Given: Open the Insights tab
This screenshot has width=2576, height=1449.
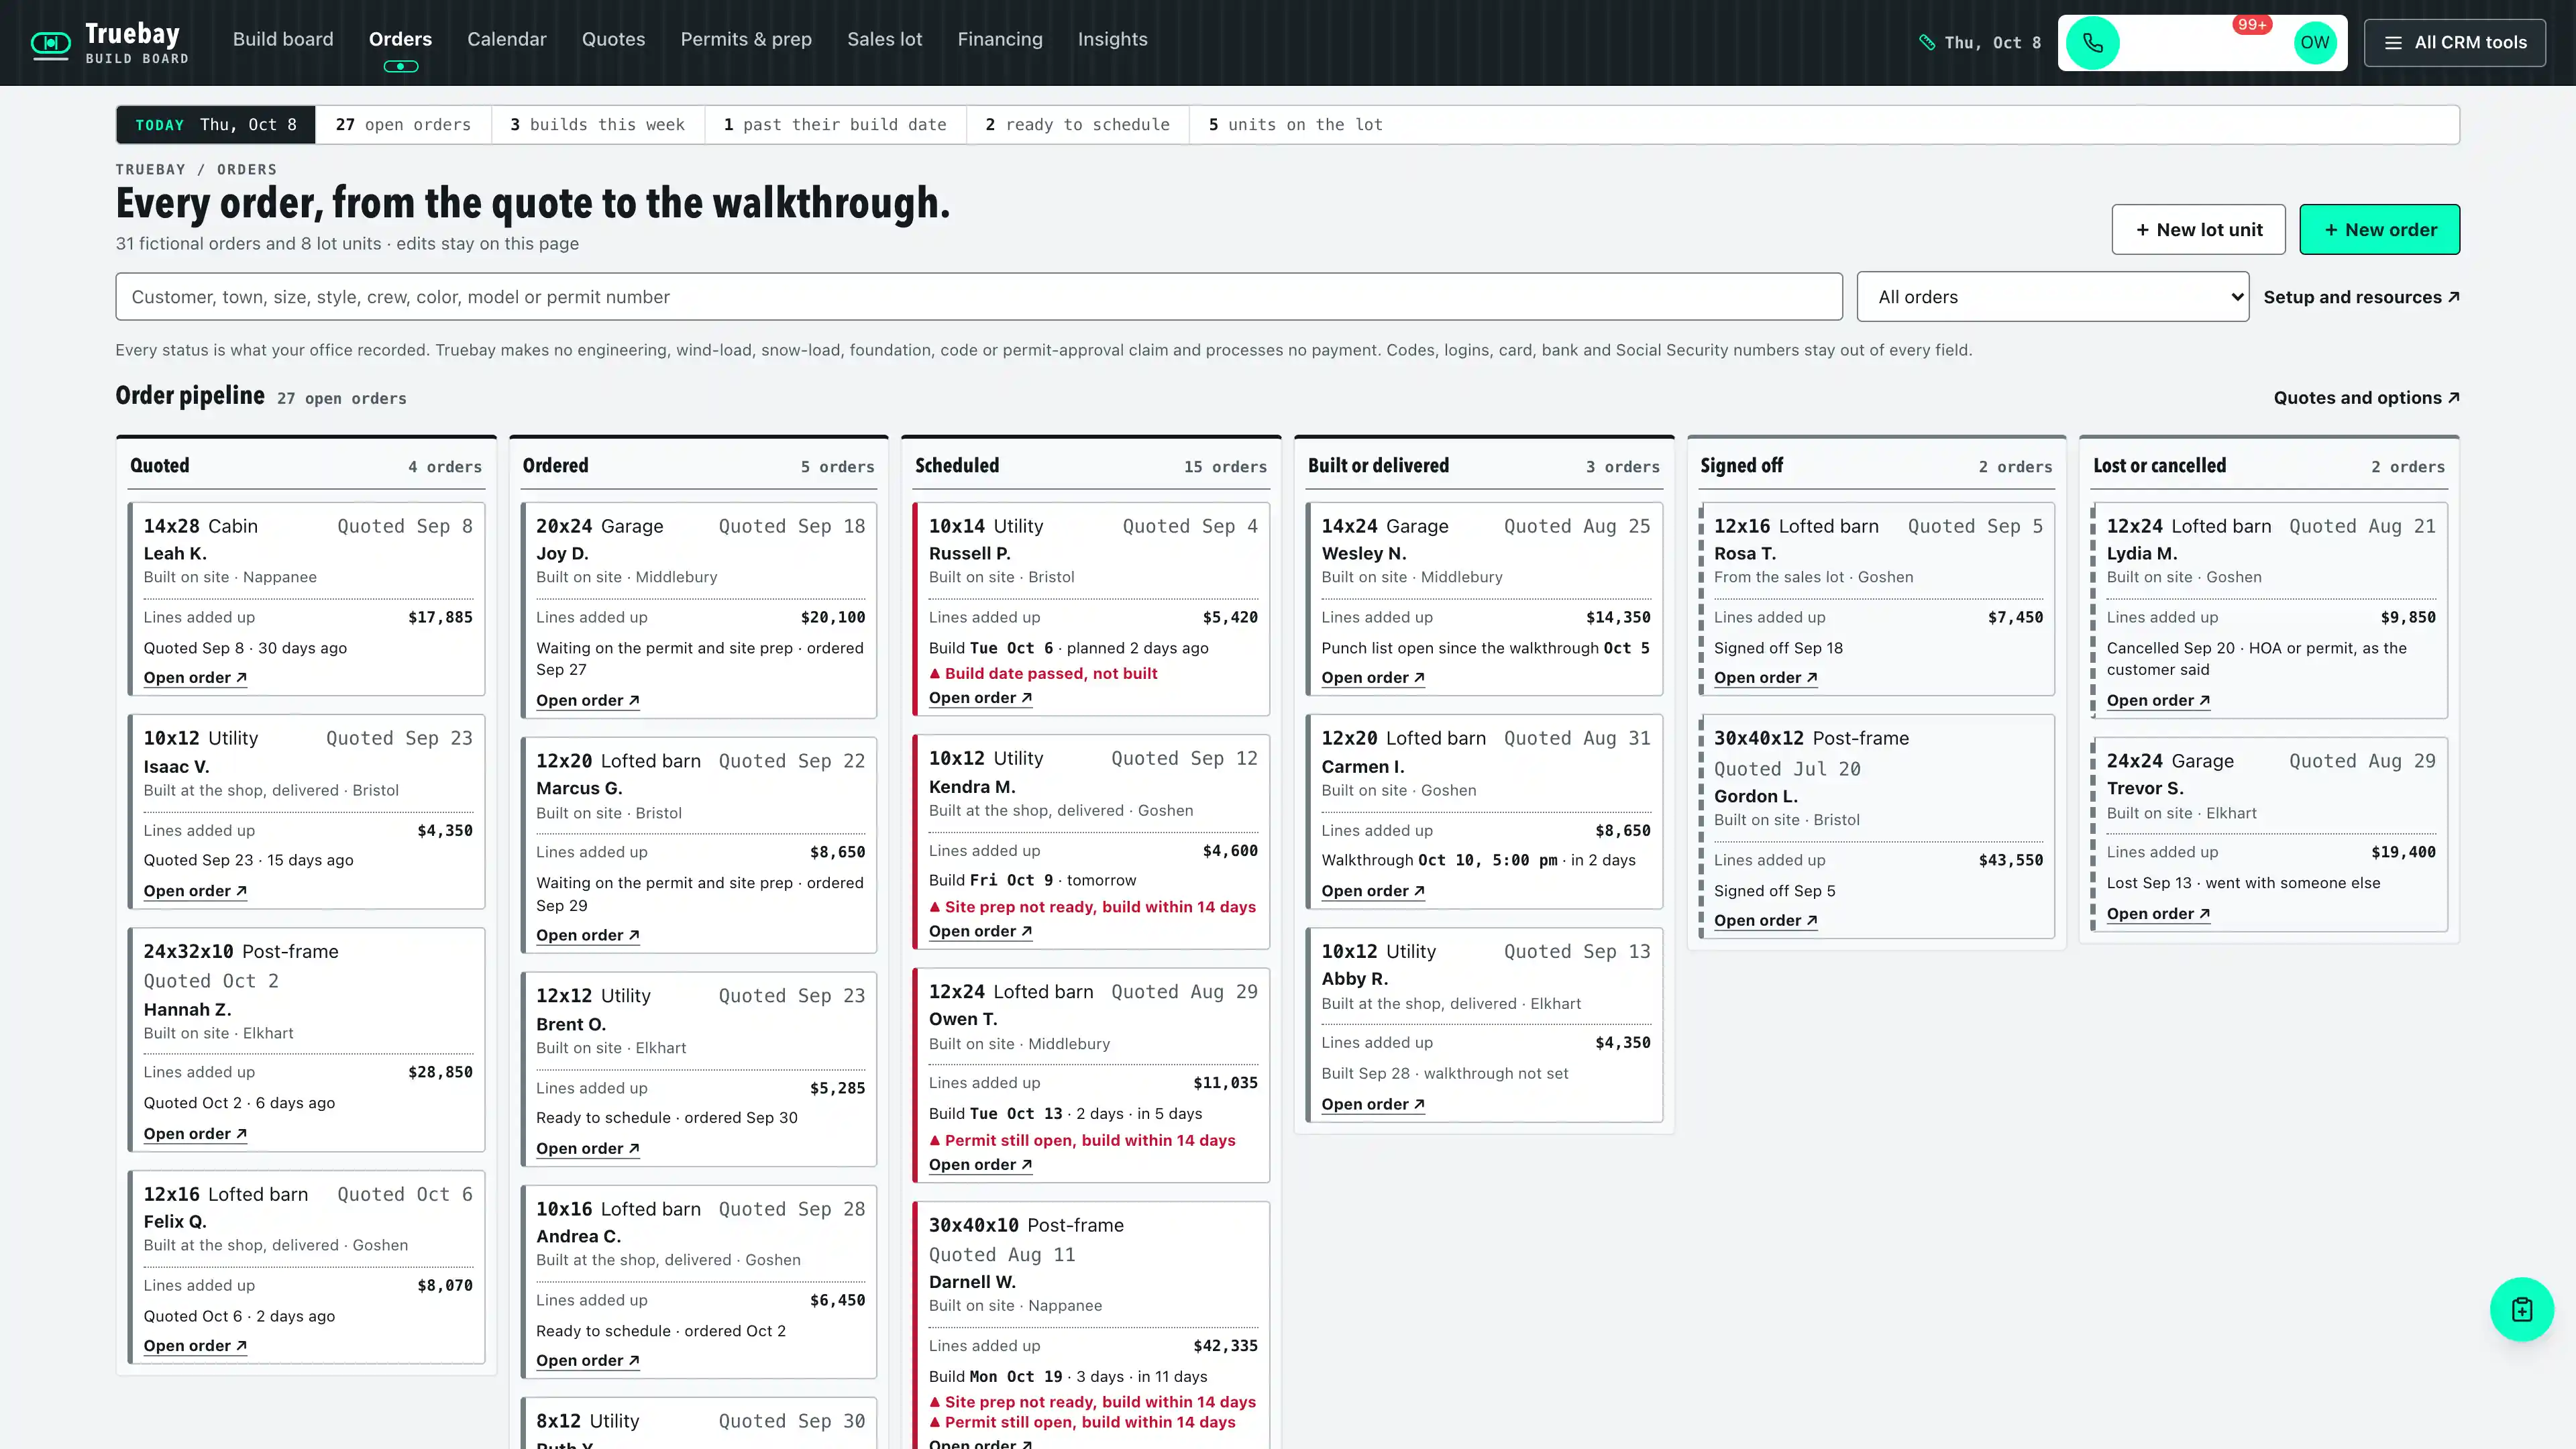Looking at the screenshot, I should point(1112,39).
